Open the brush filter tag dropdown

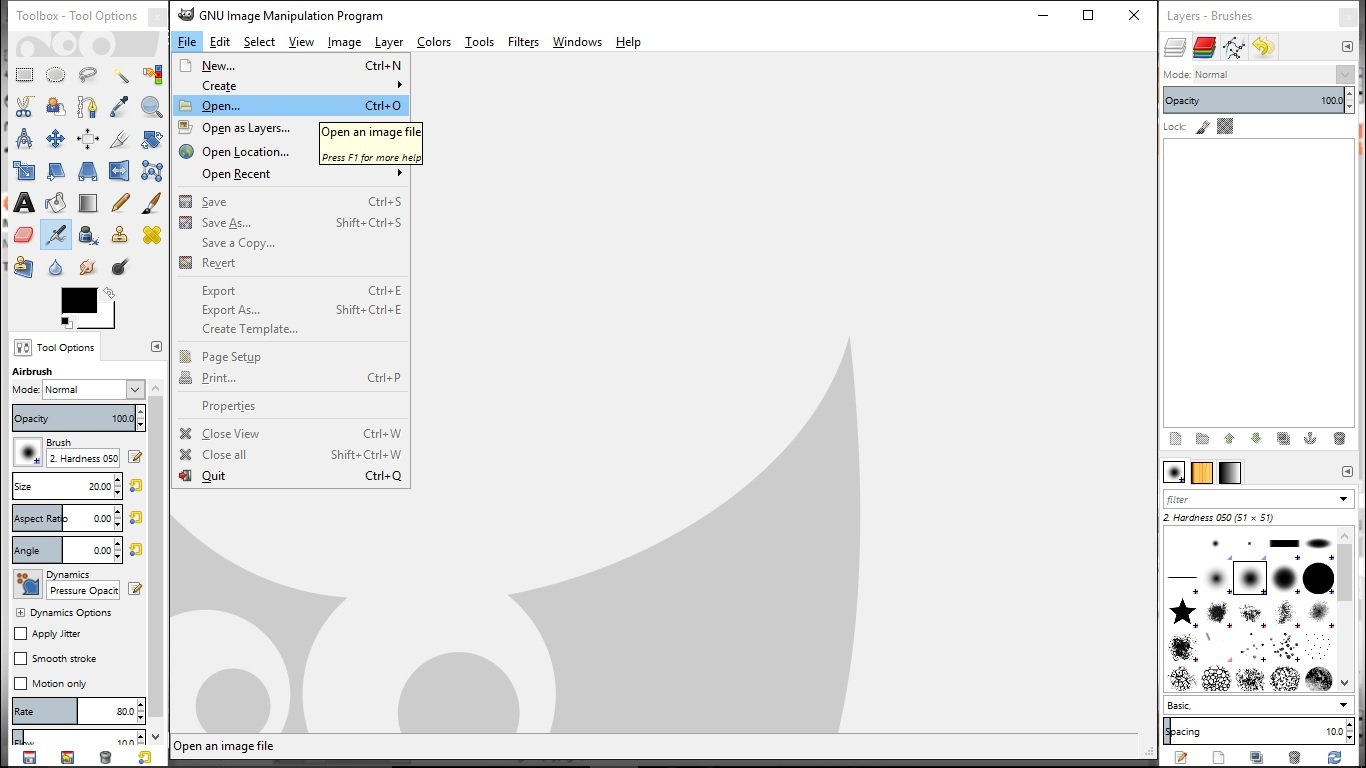point(1344,499)
